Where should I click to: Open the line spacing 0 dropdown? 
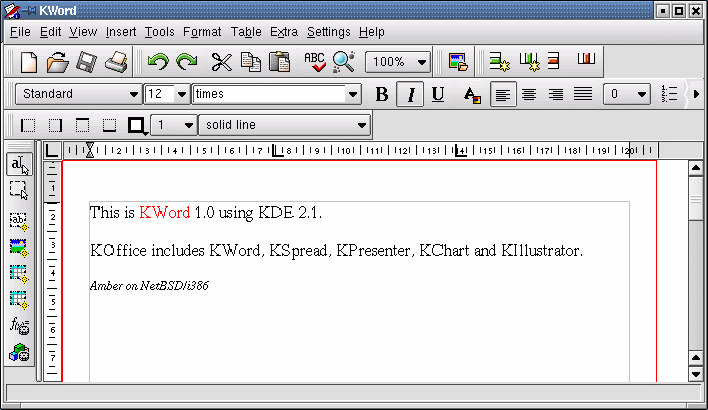(627, 94)
